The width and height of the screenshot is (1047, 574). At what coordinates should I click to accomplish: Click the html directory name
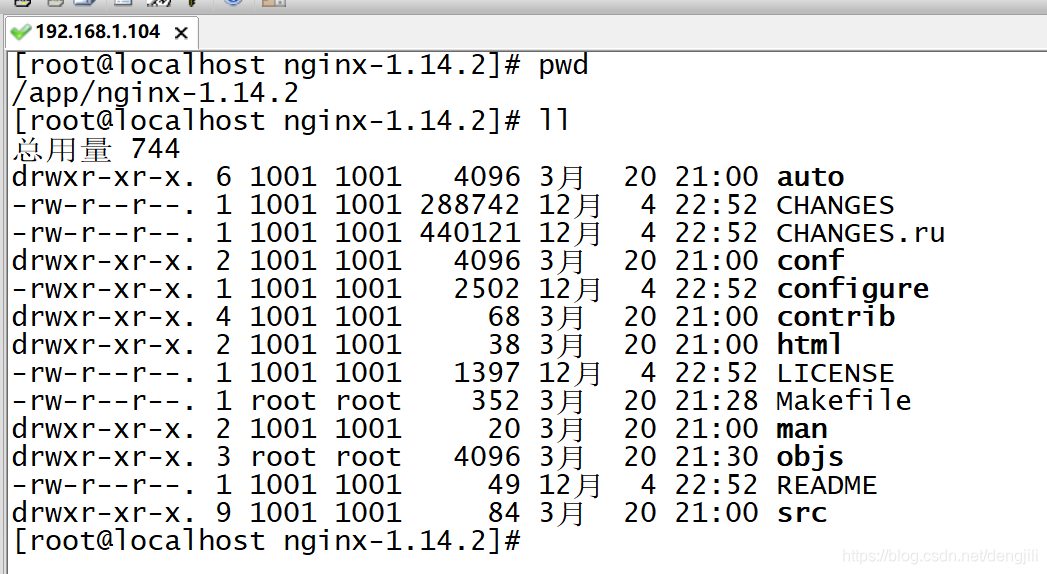coord(809,345)
